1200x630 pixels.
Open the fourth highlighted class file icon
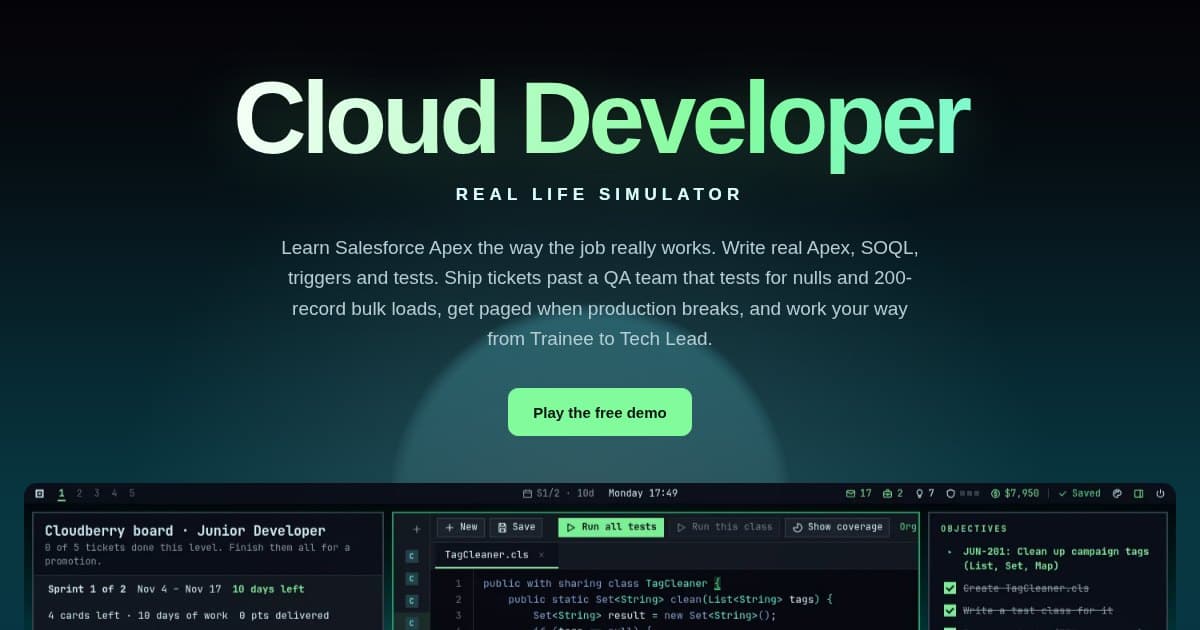pos(411,622)
